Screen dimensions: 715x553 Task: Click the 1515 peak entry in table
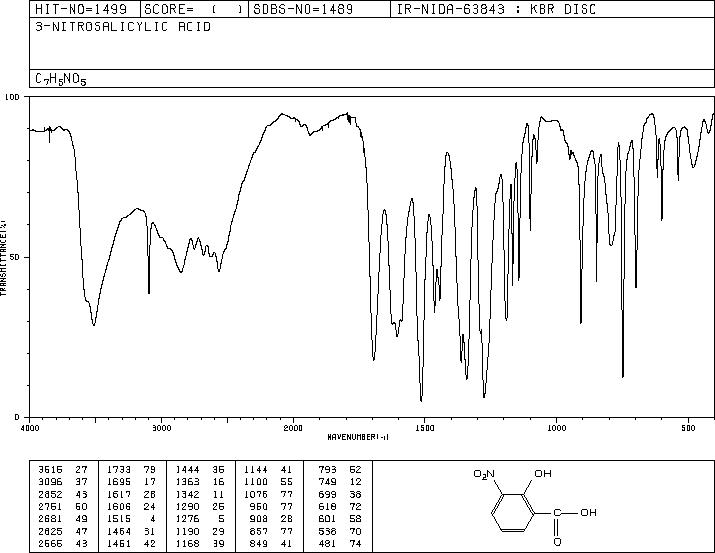[131, 519]
